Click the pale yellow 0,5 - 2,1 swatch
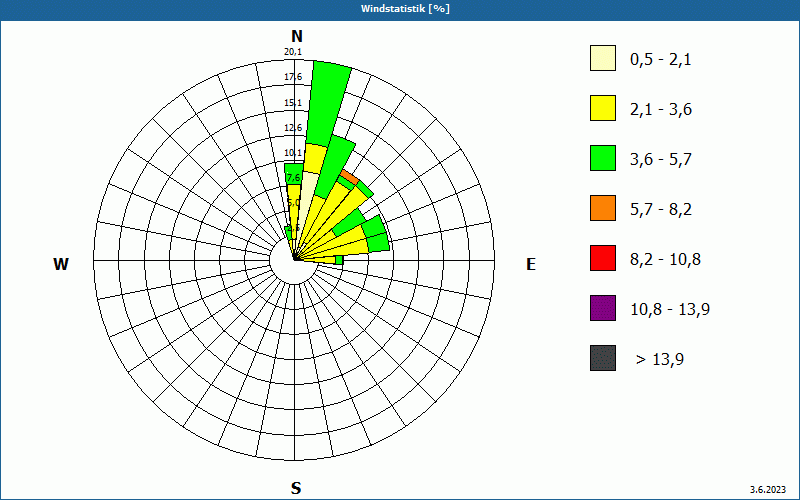 [x=603, y=58]
